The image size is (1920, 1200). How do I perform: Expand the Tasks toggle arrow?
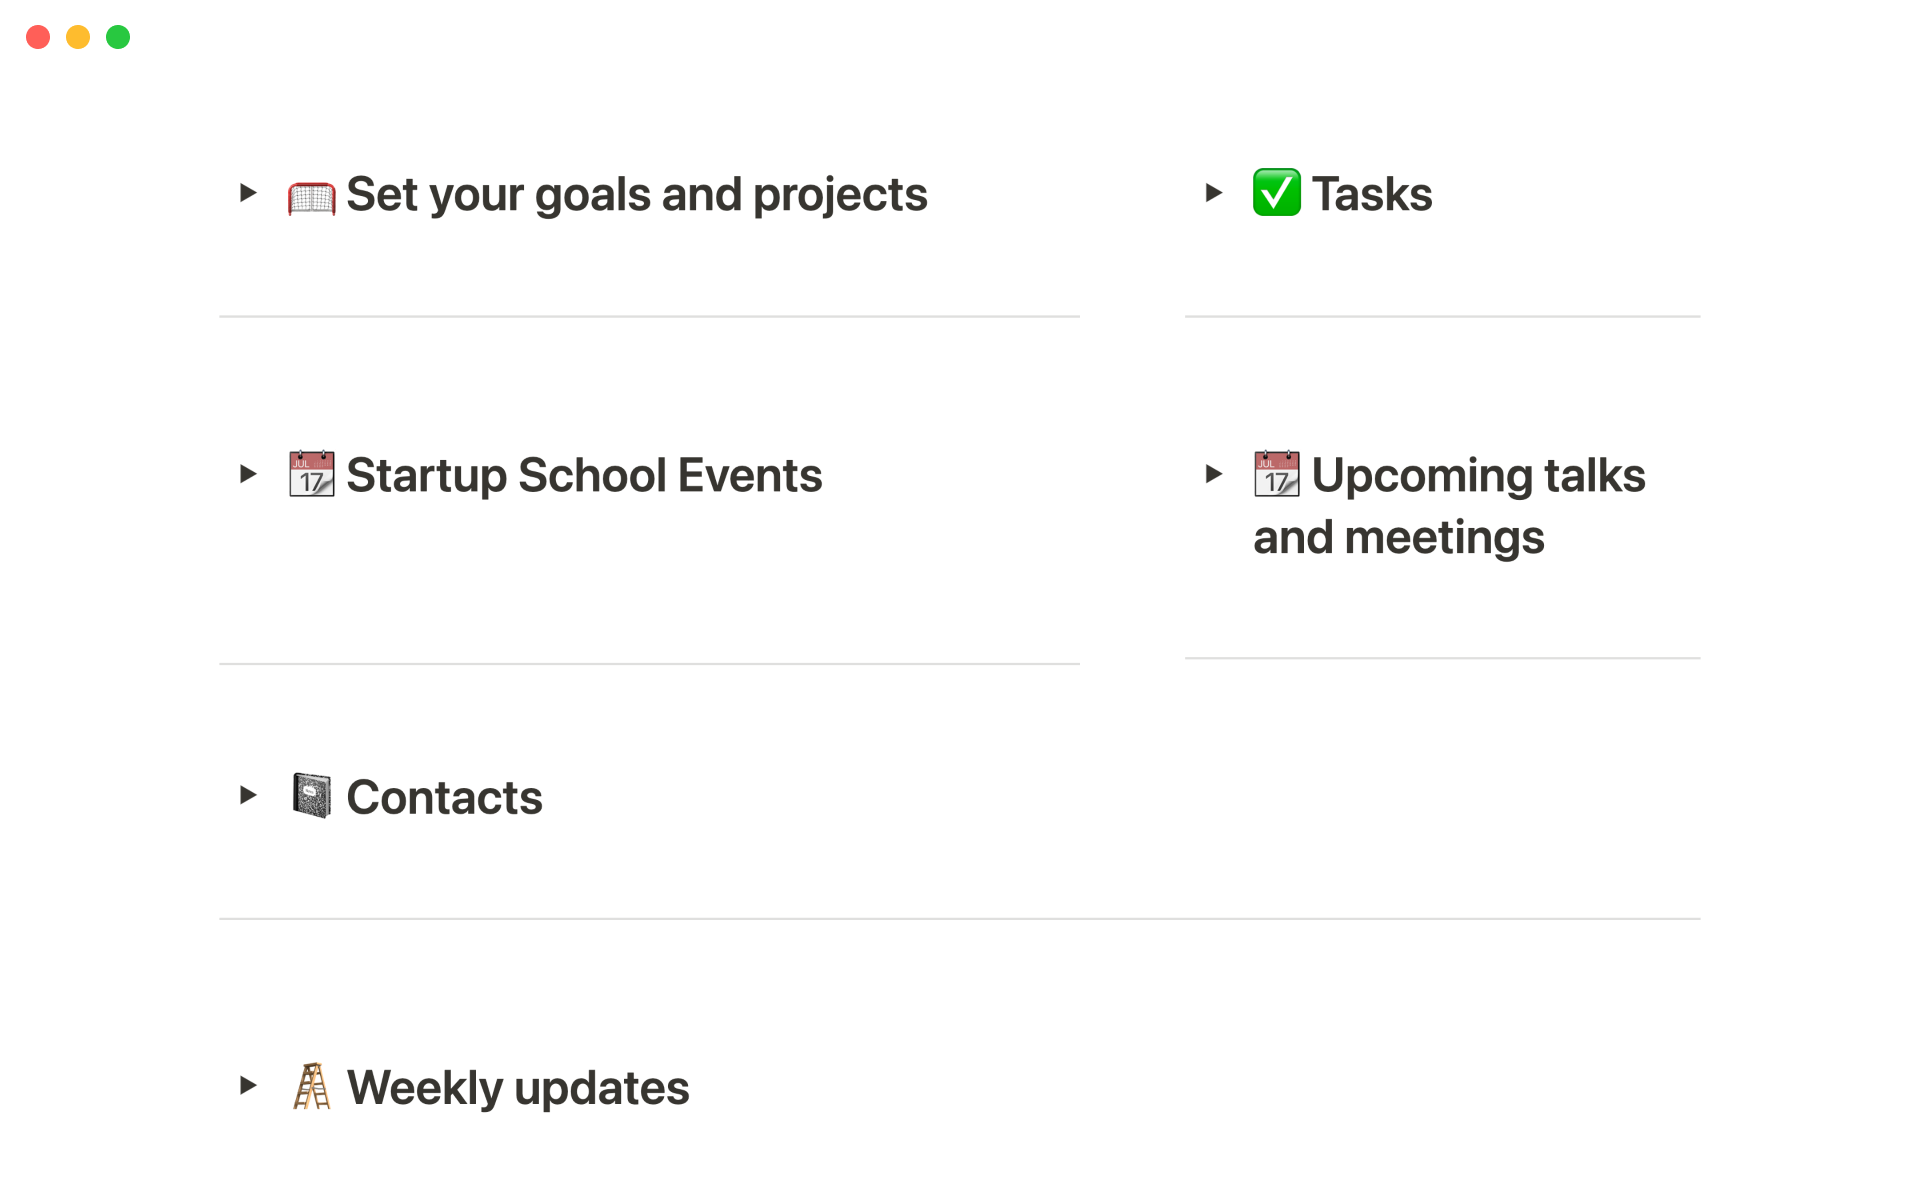(1213, 193)
